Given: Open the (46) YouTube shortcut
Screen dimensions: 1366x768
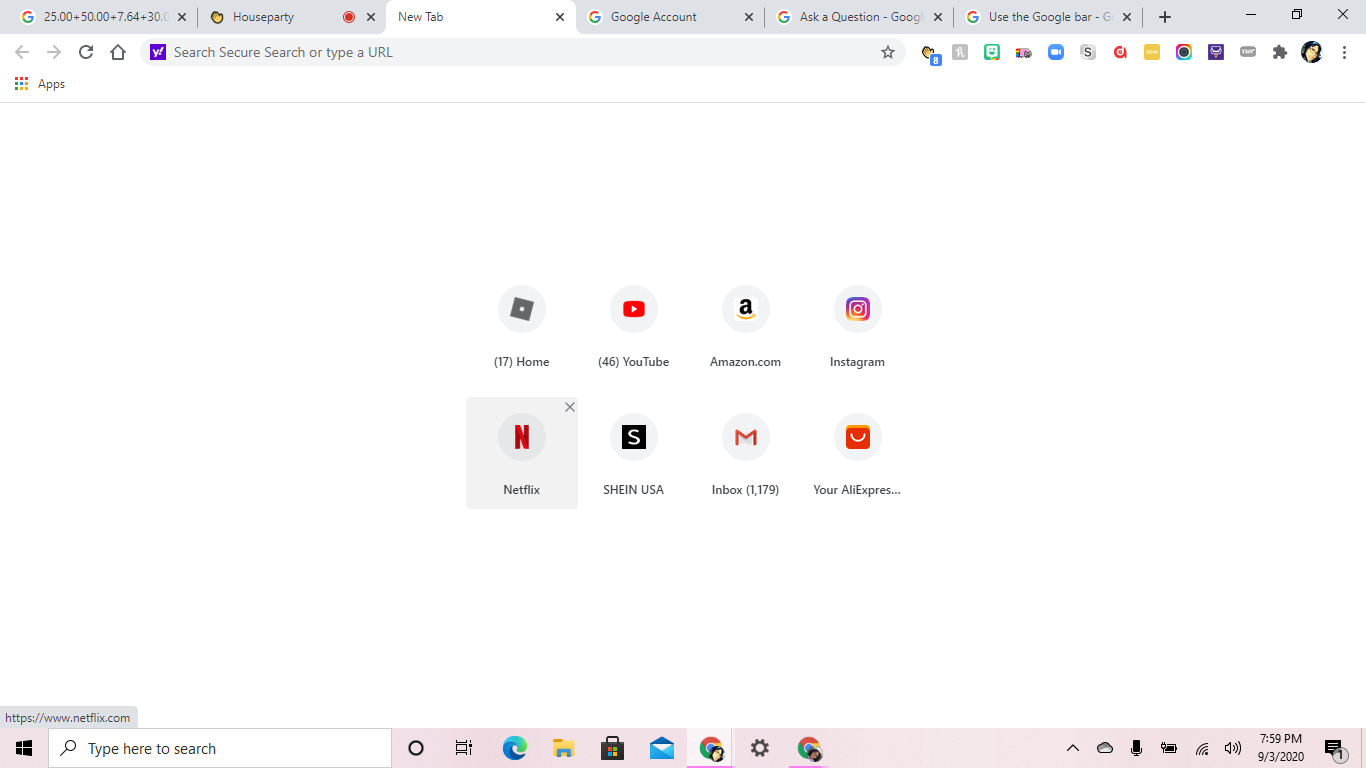Looking at the screenshot, I should [634, 327].
